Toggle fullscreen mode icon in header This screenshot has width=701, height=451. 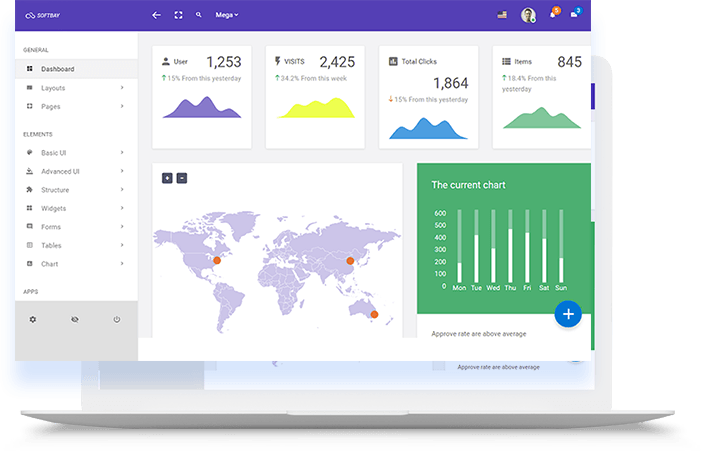click(178, 15)
